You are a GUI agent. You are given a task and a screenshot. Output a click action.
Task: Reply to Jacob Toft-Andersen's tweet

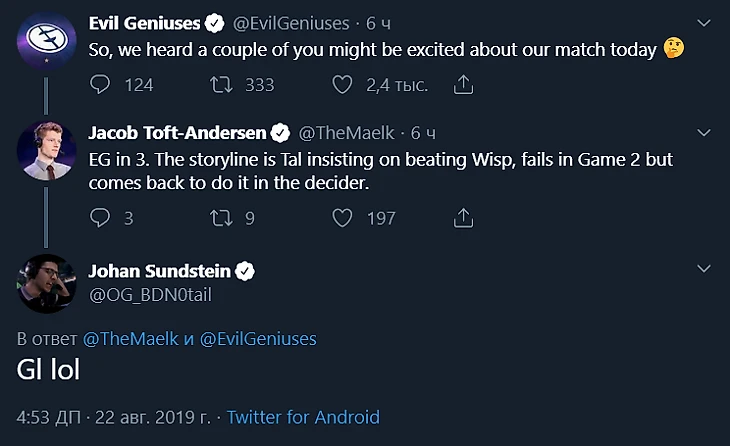point(100,217)
